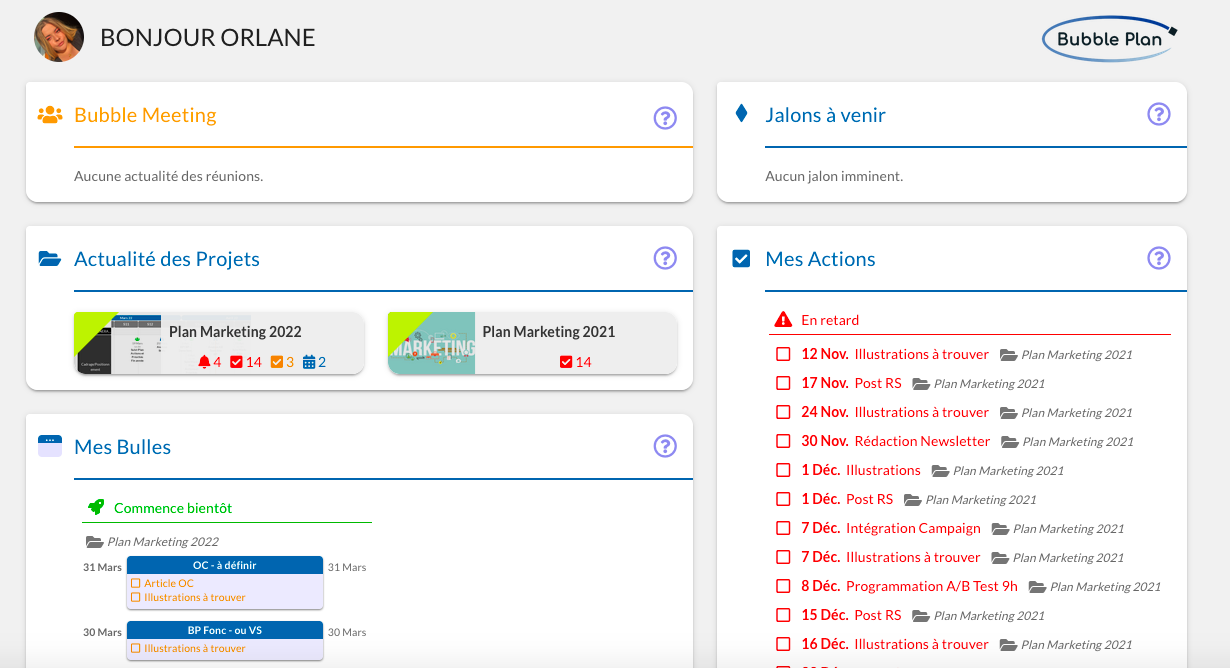The height and width of the screenshot is (668, 1230).
Task: Tick the 30 Nov. Rédaction Newsletter checkbox
Action: click(783, 441)
